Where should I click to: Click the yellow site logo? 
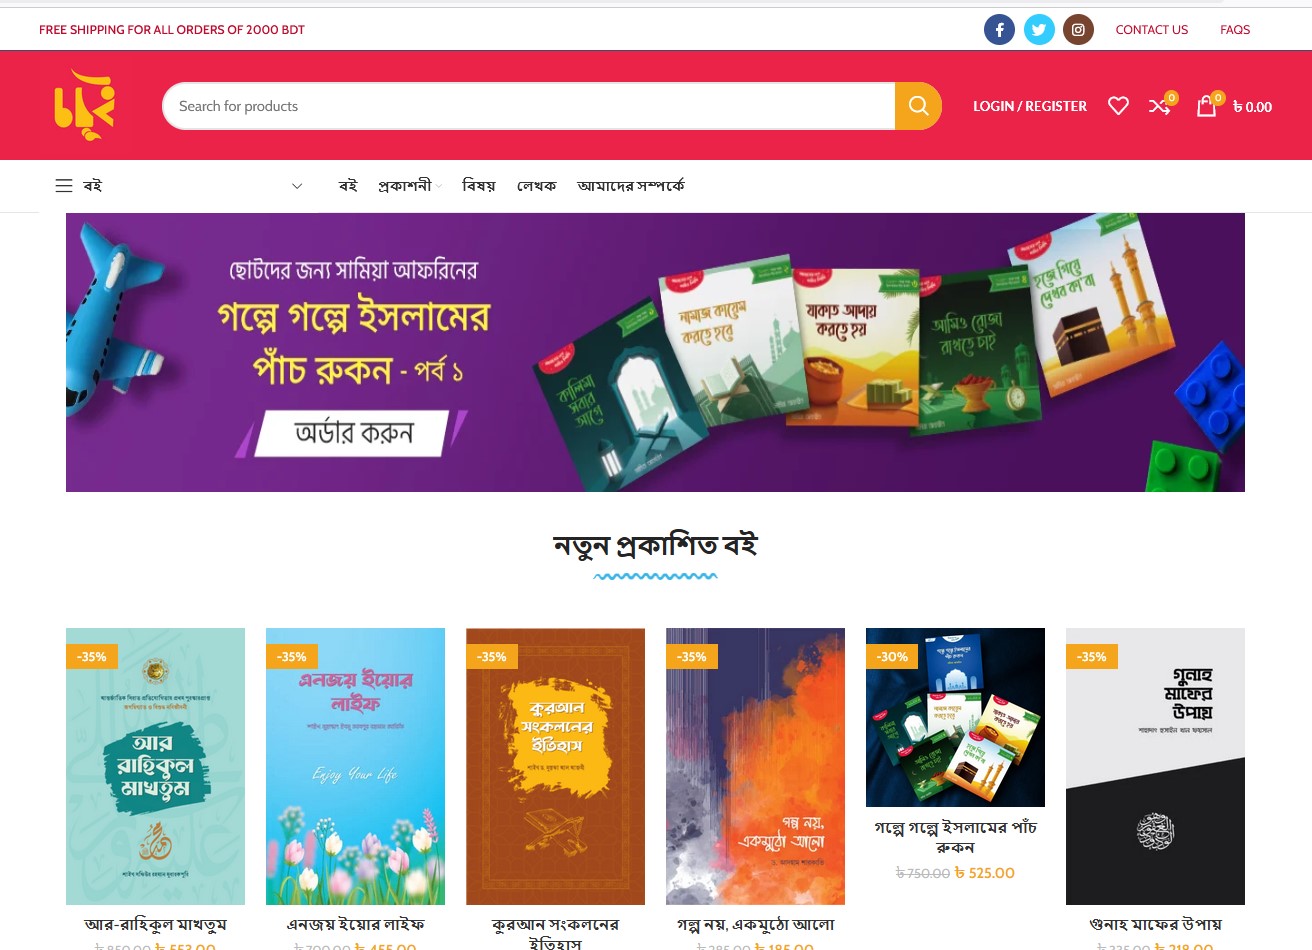(x=84, y=104)
